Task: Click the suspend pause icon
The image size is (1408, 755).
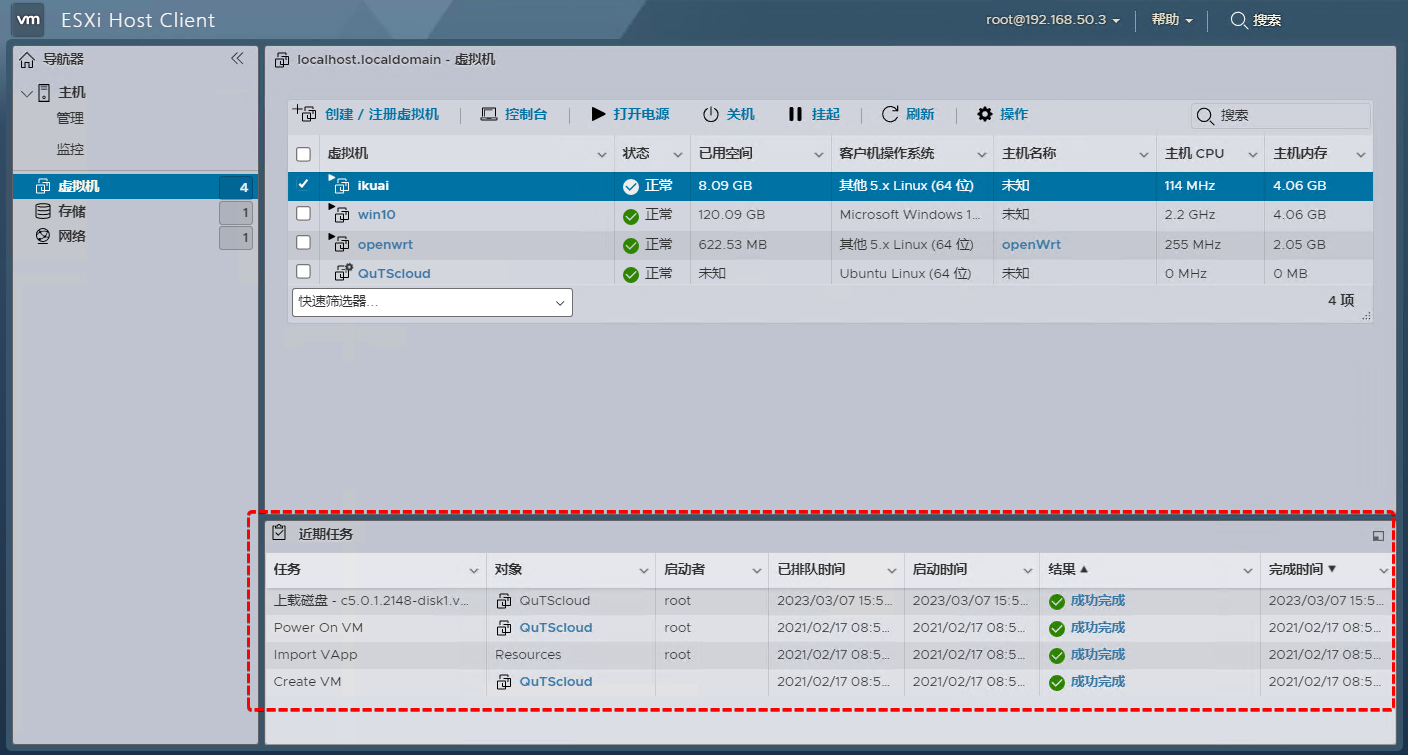Action: 795,115
